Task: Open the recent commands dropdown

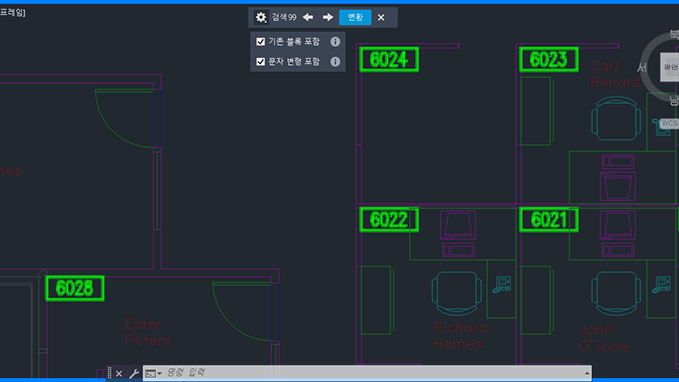Action: pyautogui.click(x=153, y=373)
